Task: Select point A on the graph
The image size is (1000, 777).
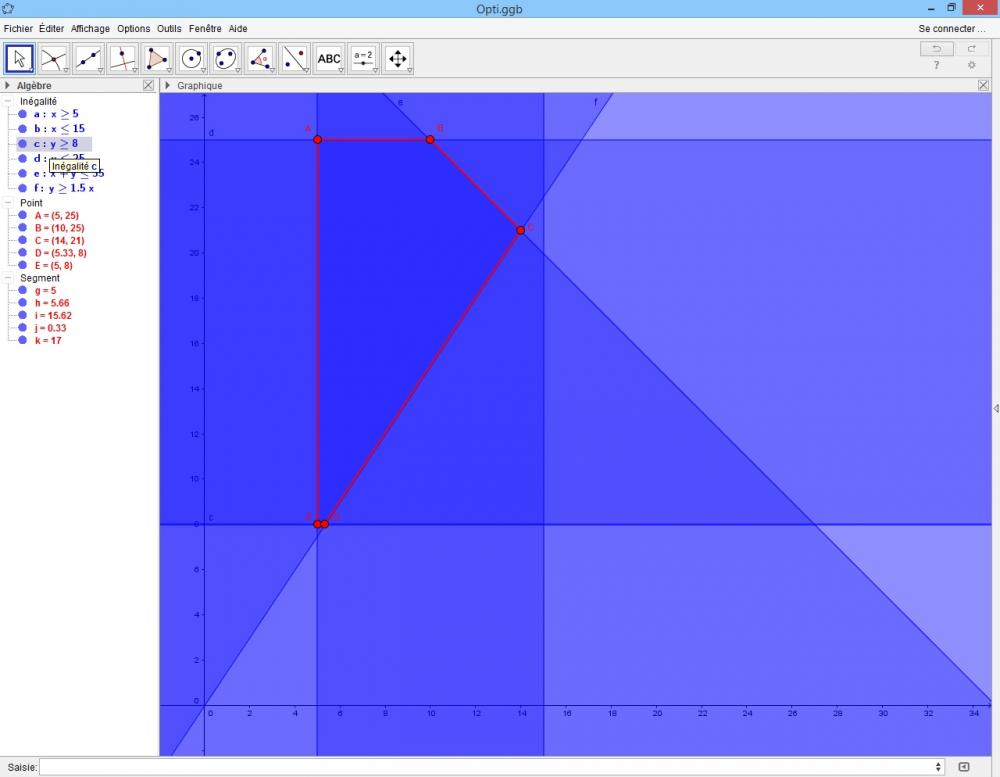Action: 318,140
